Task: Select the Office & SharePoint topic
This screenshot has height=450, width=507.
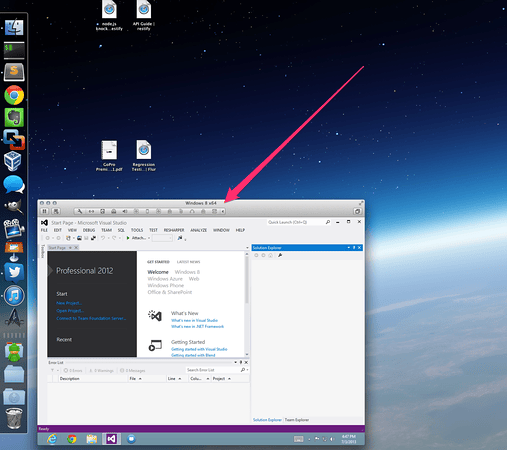Action: pyautogui.click(x=170, y=292)
